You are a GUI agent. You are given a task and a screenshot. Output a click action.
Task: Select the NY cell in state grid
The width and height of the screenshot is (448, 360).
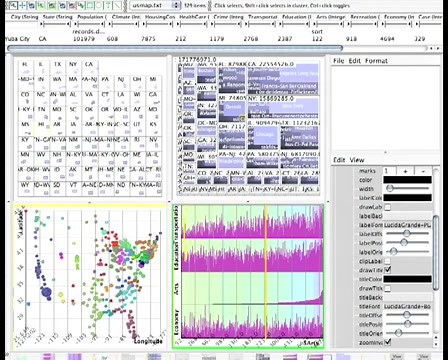pyautogui.click(x=73, y=68)
